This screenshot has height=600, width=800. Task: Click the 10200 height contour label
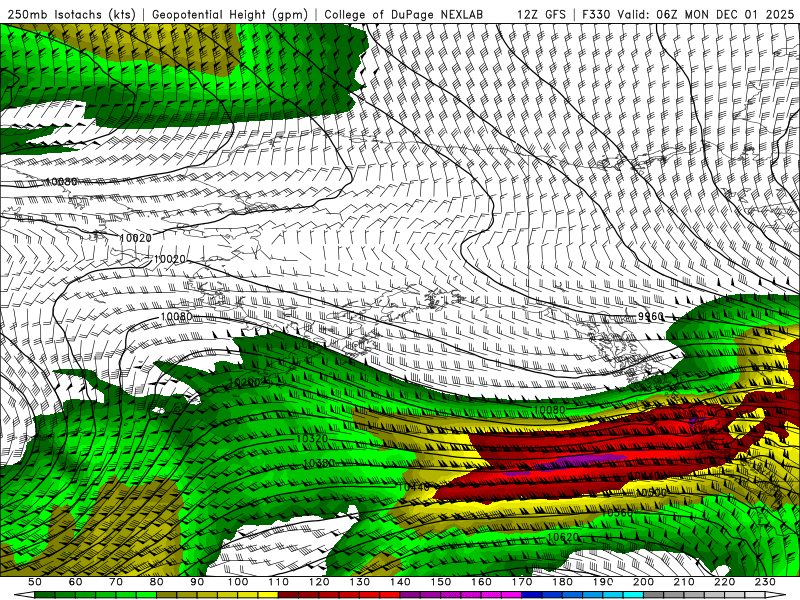click(244, 382)
